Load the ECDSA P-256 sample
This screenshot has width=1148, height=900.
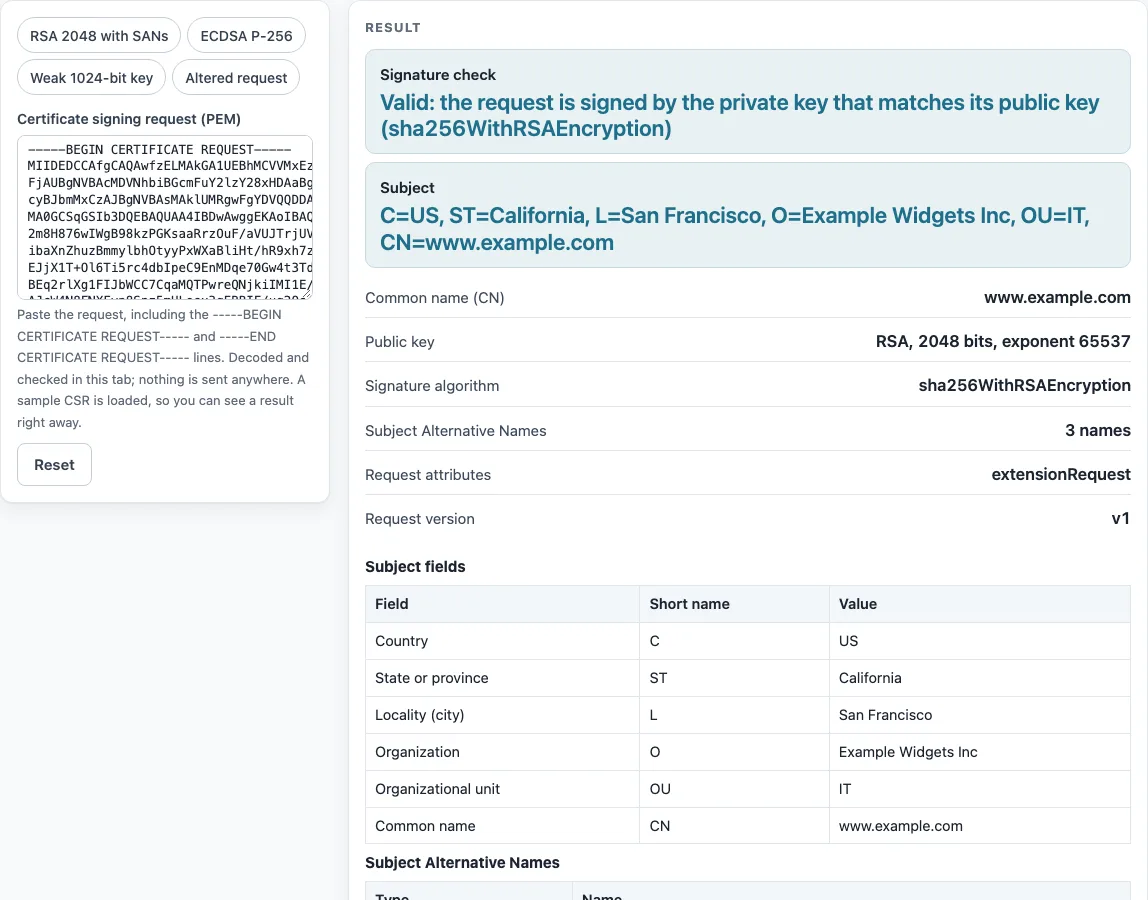pos(246,36)
